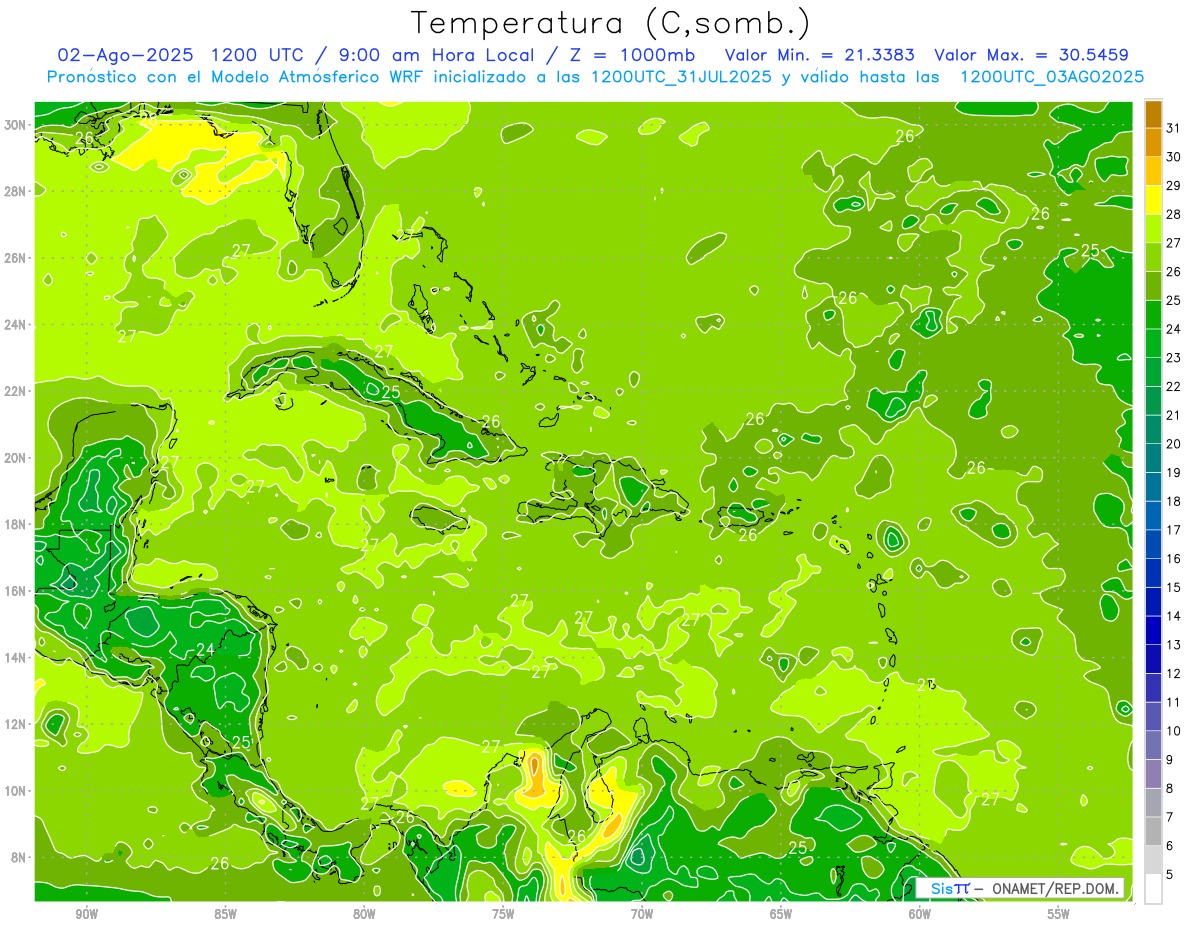Click the '1200UTC_03AGO2025' valid-until time
Viewport: 1200px width, 927px height.
click(1052, 77)
